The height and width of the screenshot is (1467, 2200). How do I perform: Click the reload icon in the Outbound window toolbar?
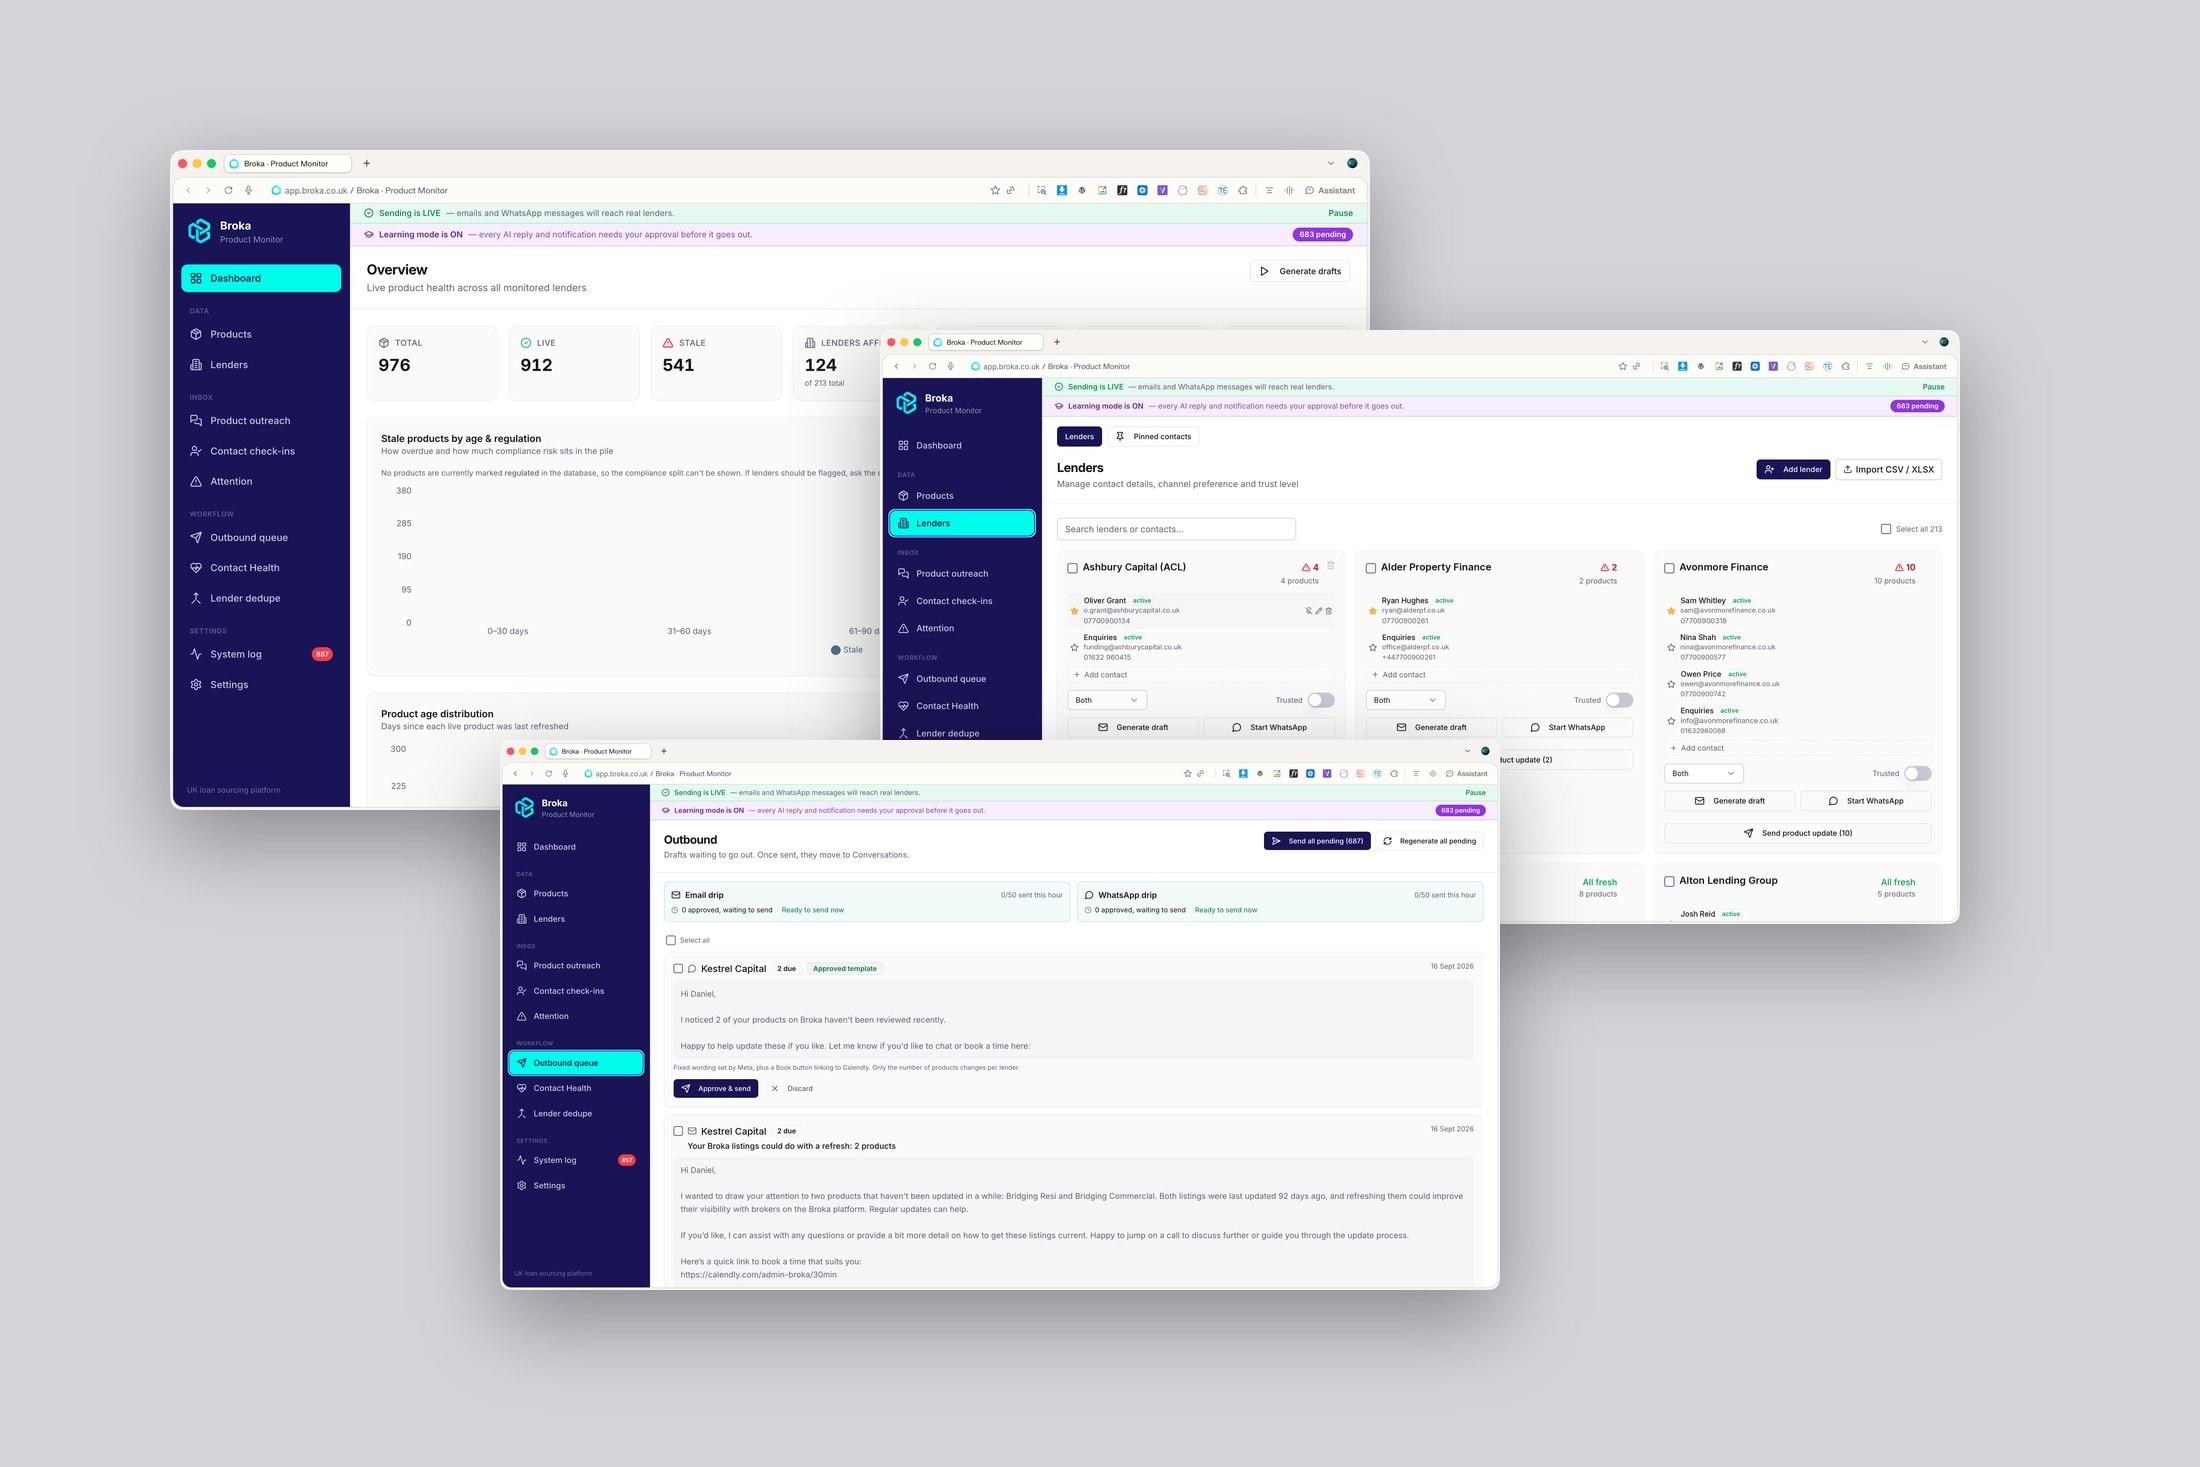(548, 773)
